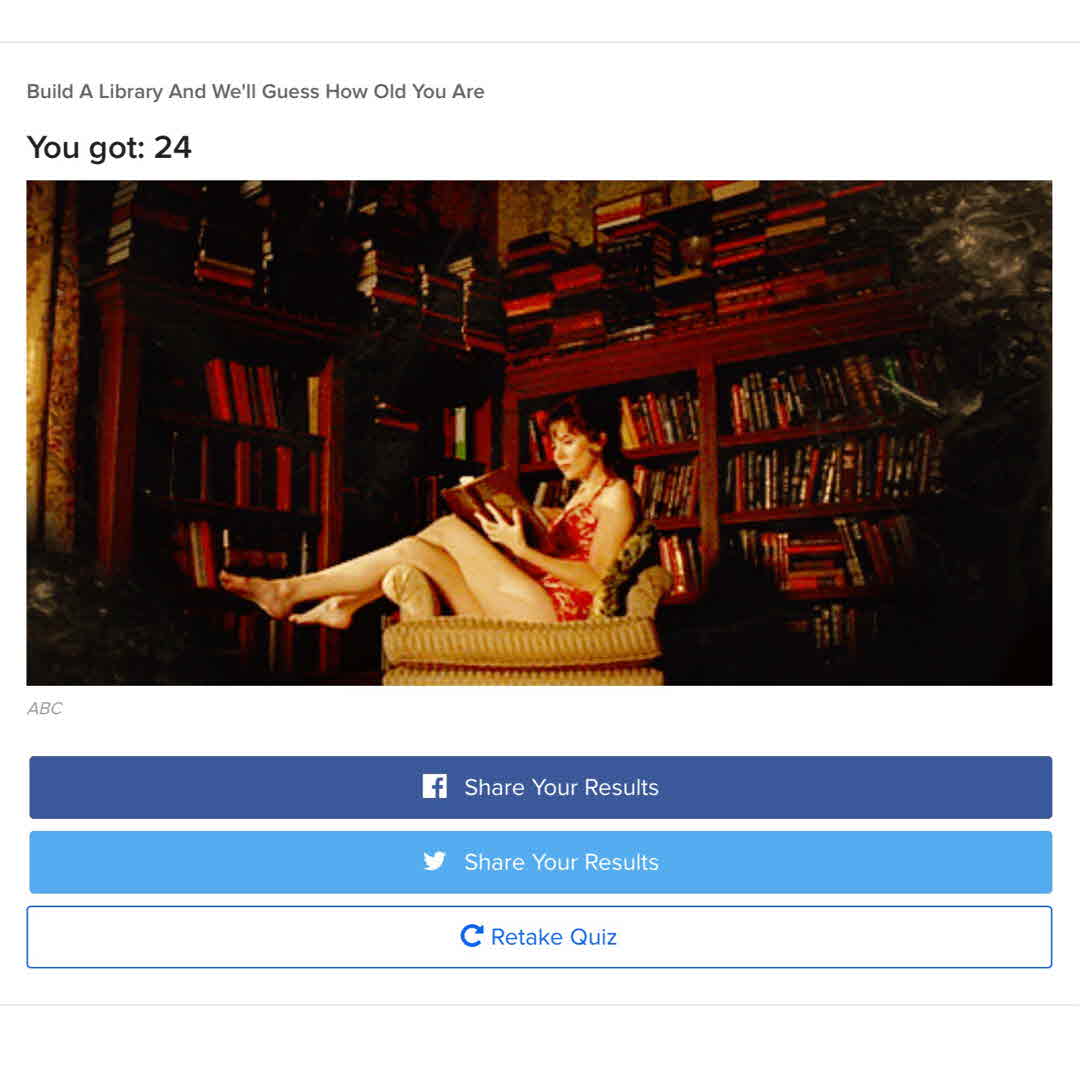Click the circular retake arrow icon
The image size is (1080, 1080).
pos(472,936)
